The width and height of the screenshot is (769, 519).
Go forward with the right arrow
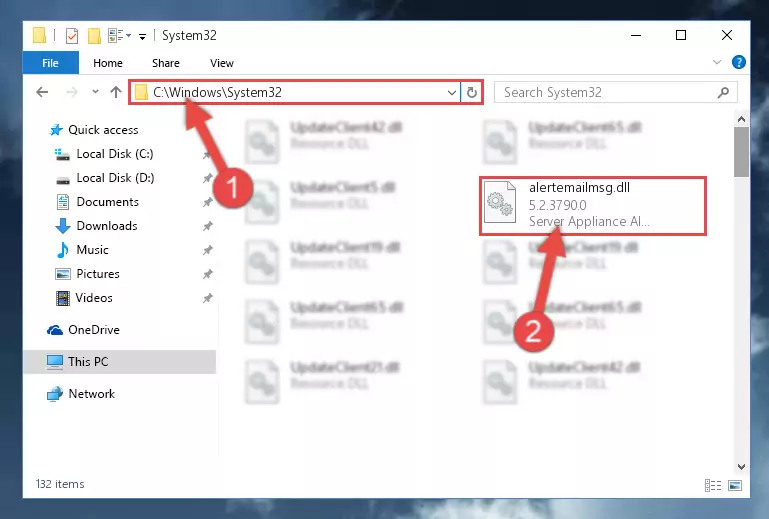click(72, 92)
